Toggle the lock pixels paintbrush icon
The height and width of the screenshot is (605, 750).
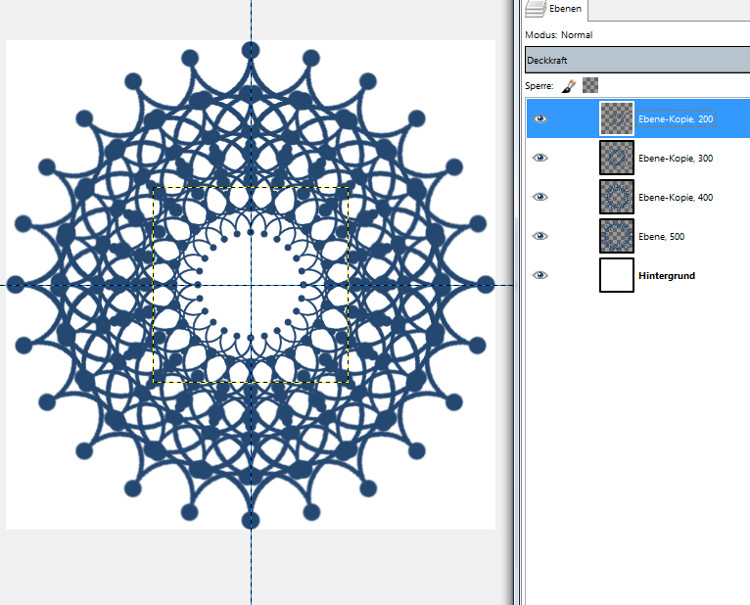coord(568,86)
